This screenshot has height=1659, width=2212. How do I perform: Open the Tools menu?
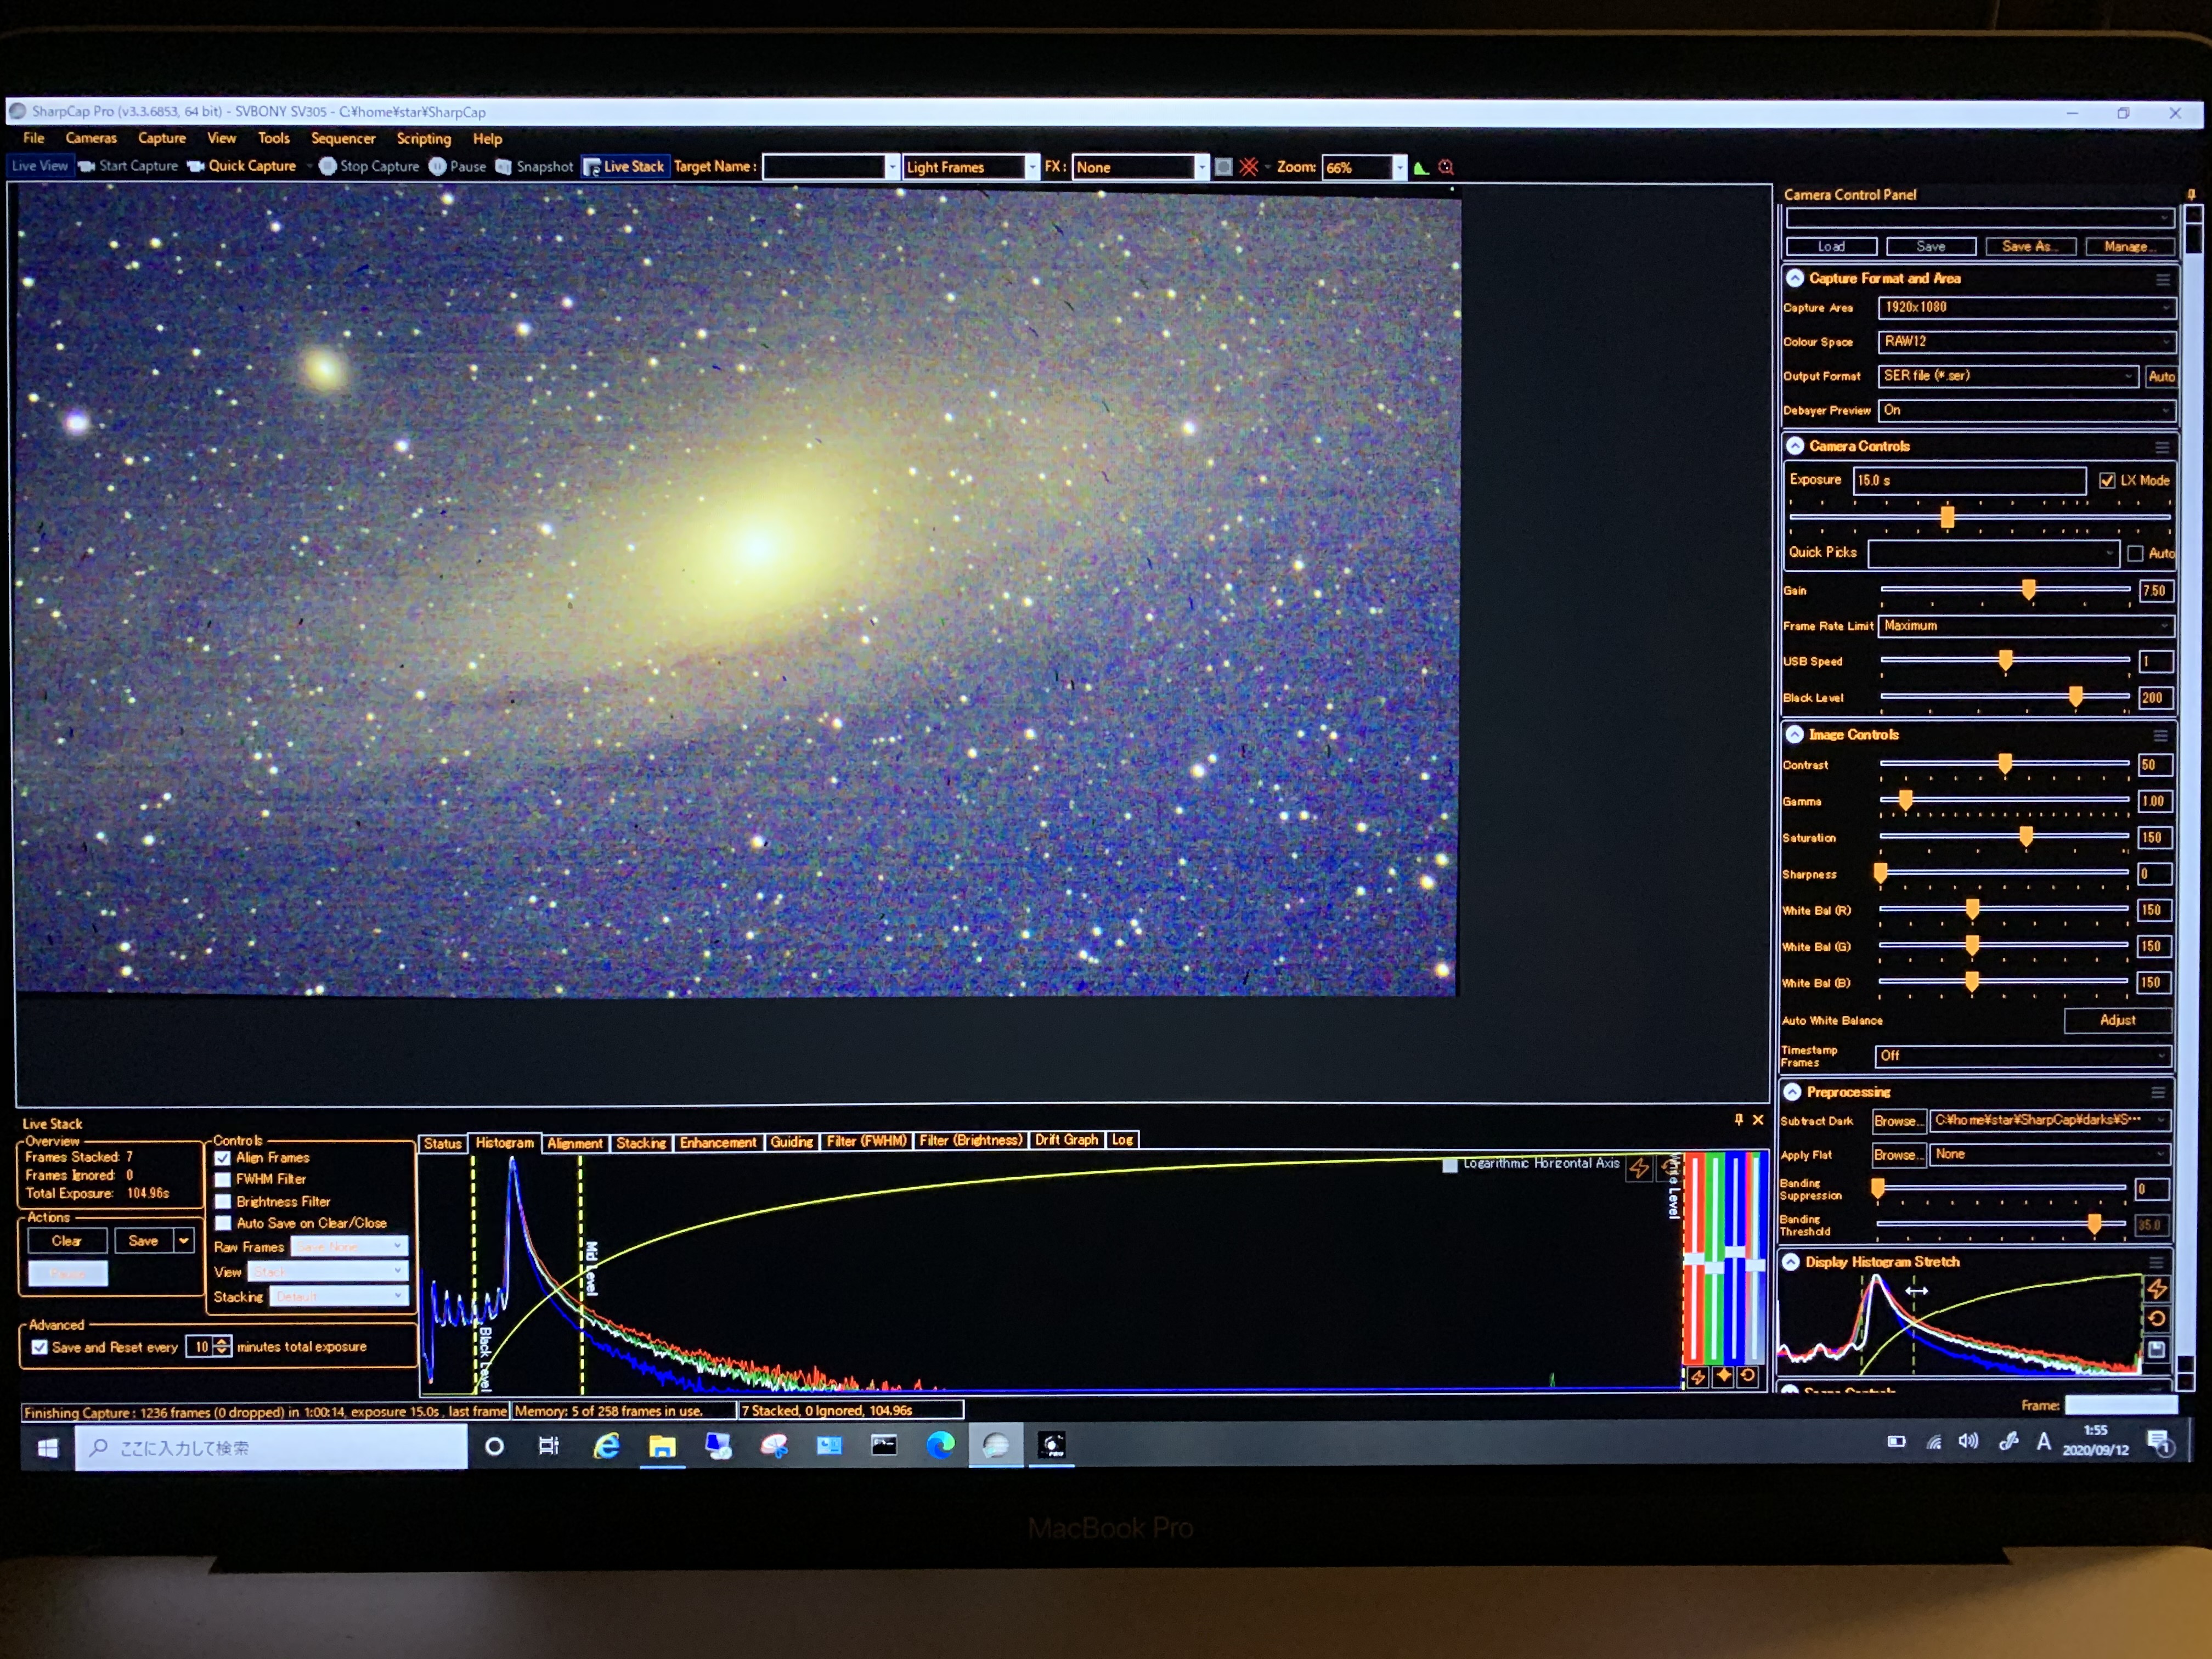273,139
